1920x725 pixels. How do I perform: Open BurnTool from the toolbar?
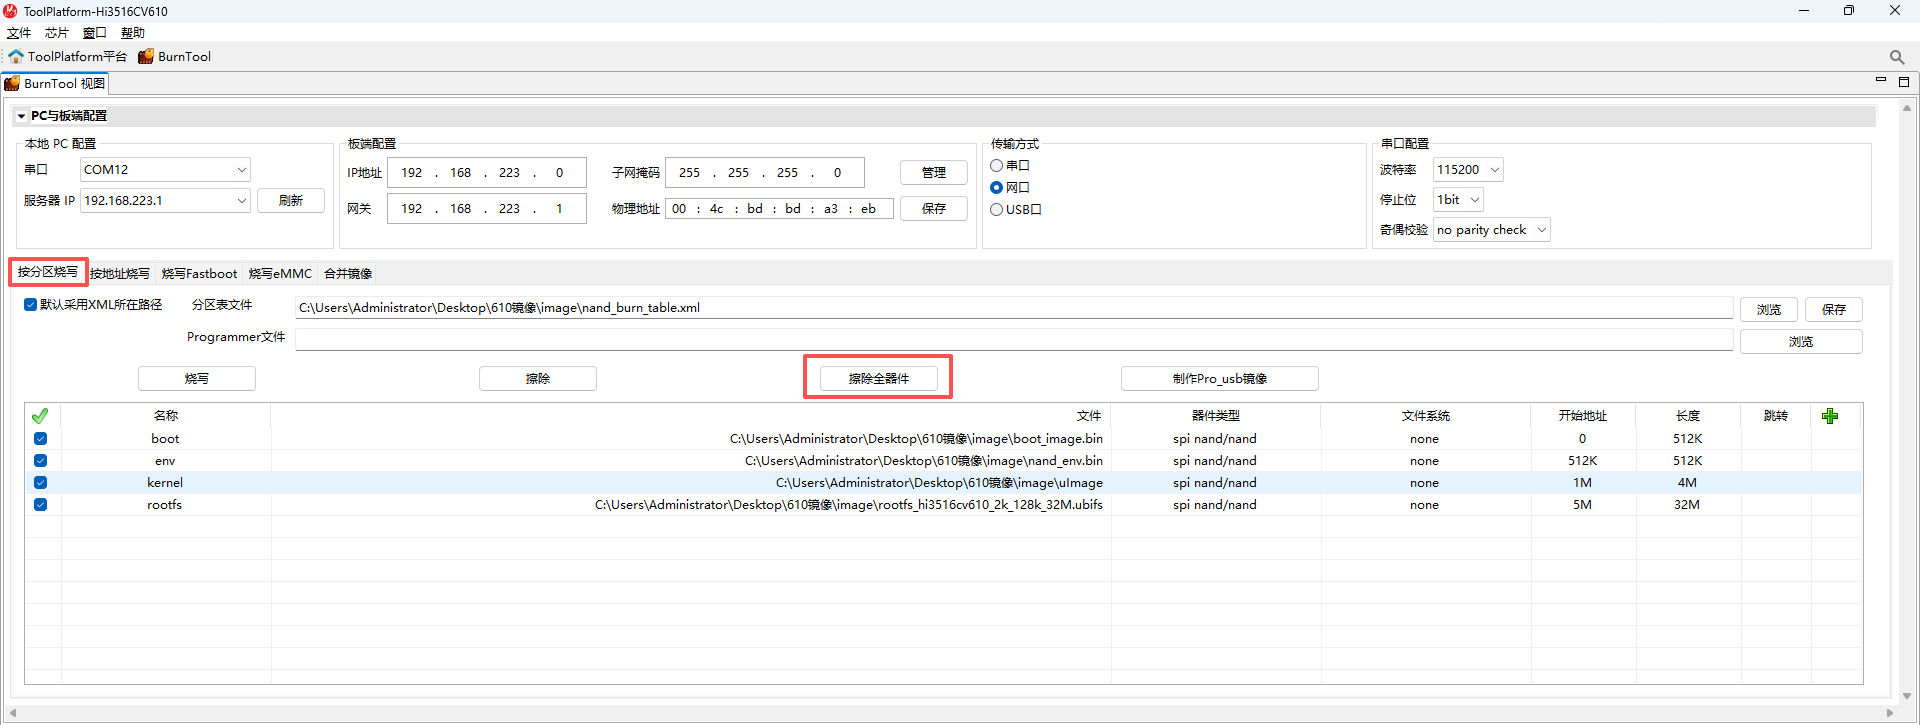(x=175, y=56)
